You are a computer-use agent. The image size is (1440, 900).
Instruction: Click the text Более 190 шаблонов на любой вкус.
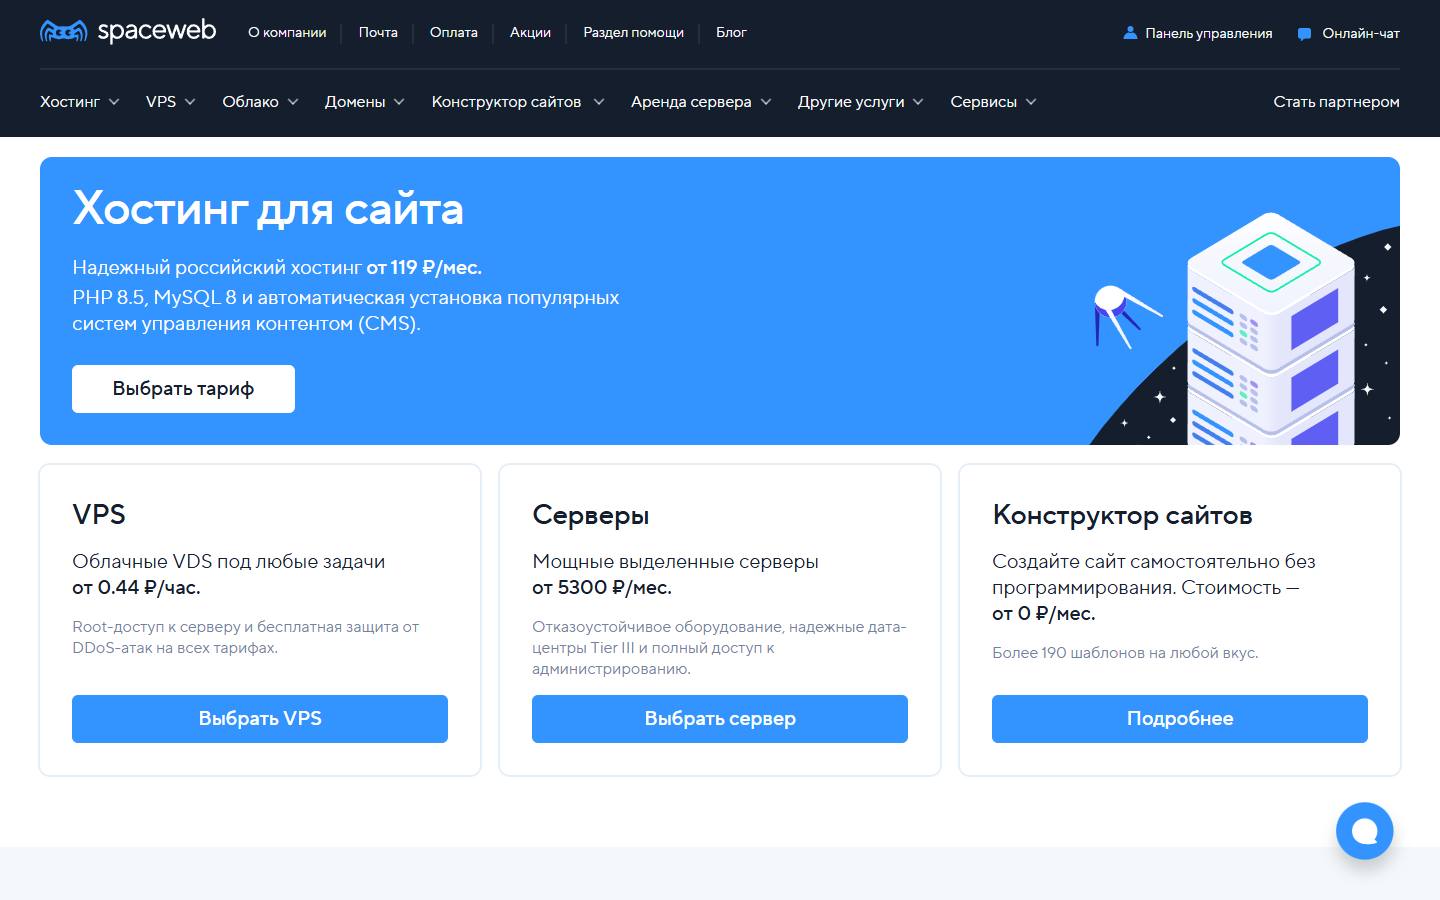coord(1125,653)
